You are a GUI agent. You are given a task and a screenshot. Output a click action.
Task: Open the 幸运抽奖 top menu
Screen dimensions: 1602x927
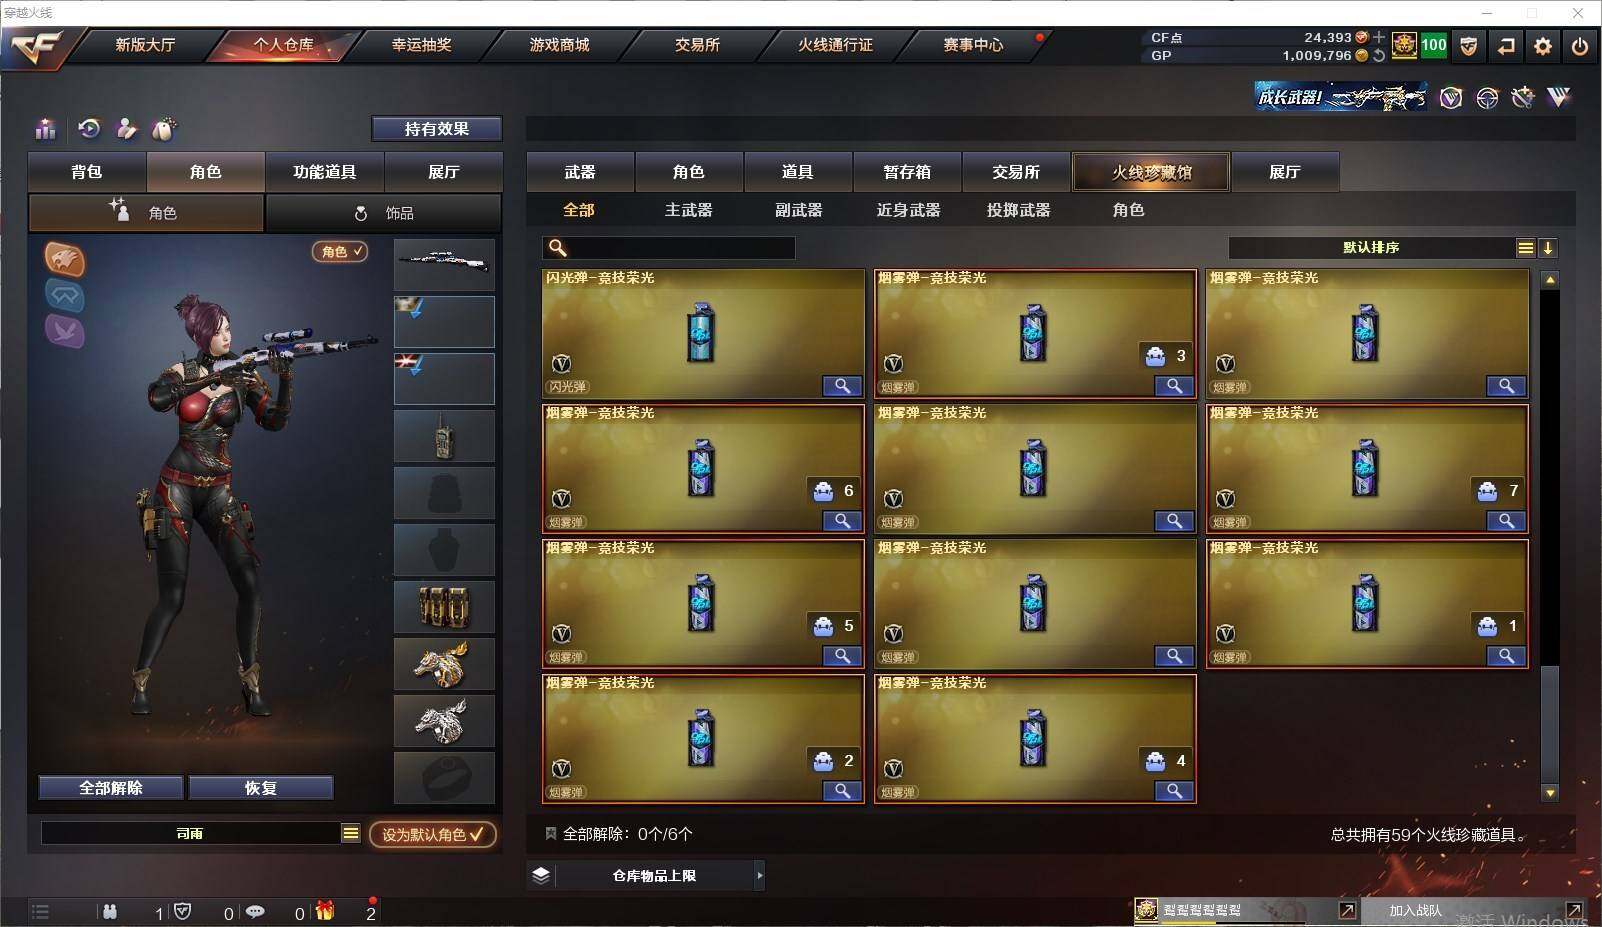[x=421, y=45]
